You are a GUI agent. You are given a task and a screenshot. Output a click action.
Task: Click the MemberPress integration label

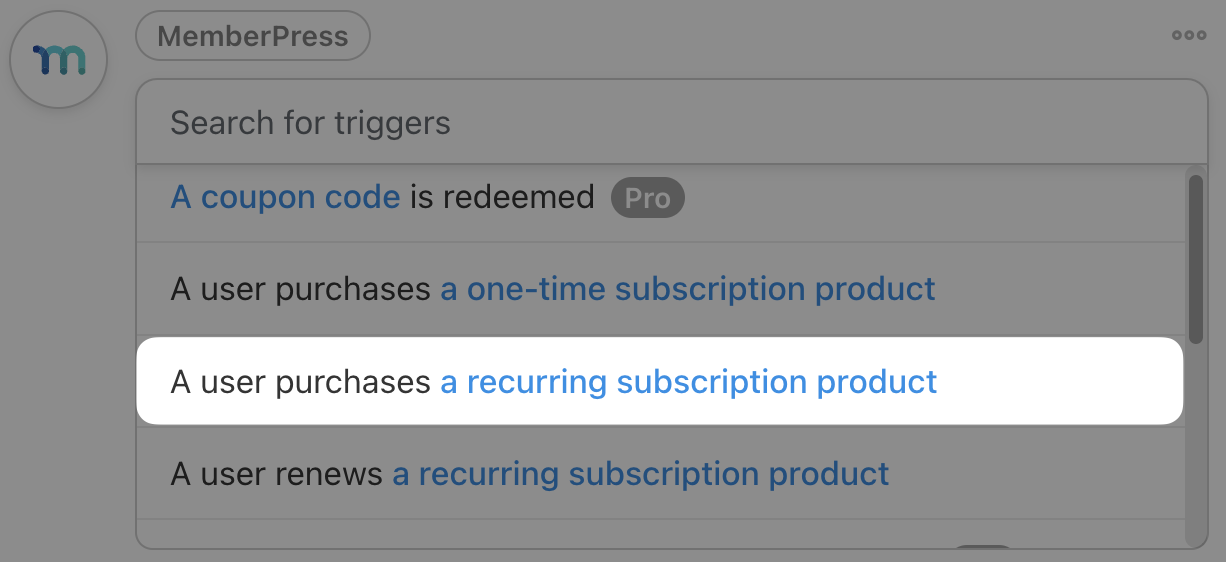253,37
